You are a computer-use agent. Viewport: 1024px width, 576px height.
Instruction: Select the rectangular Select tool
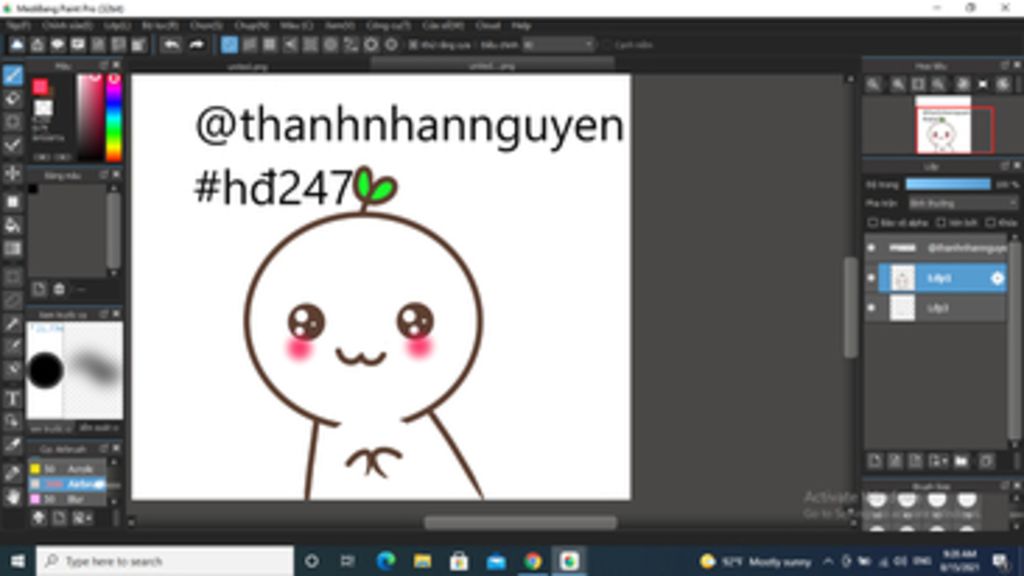[x=12, y=277]
